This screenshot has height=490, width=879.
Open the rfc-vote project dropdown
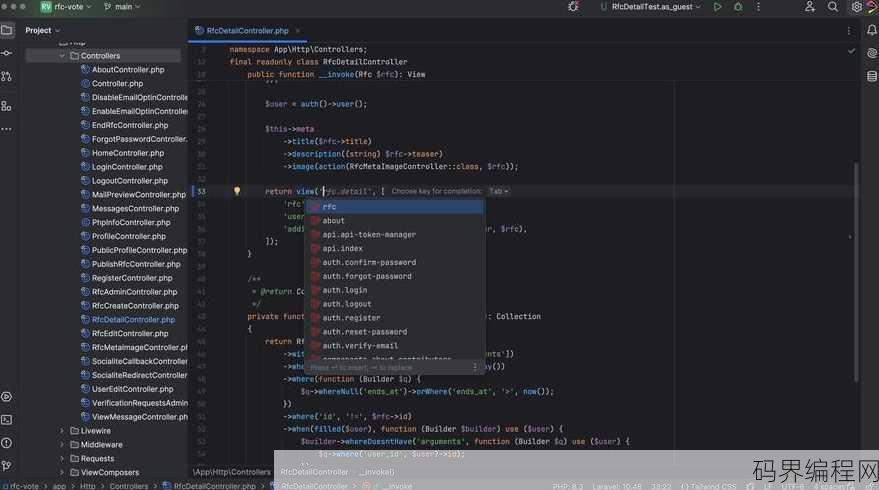click(x=66, y=7)
